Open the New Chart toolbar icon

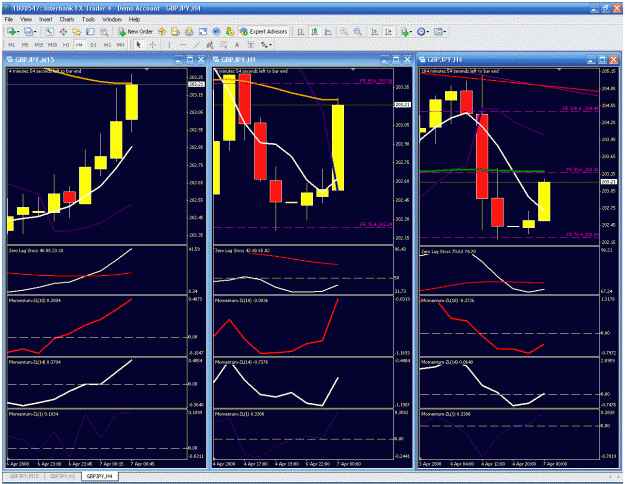[x=11, y=31]
